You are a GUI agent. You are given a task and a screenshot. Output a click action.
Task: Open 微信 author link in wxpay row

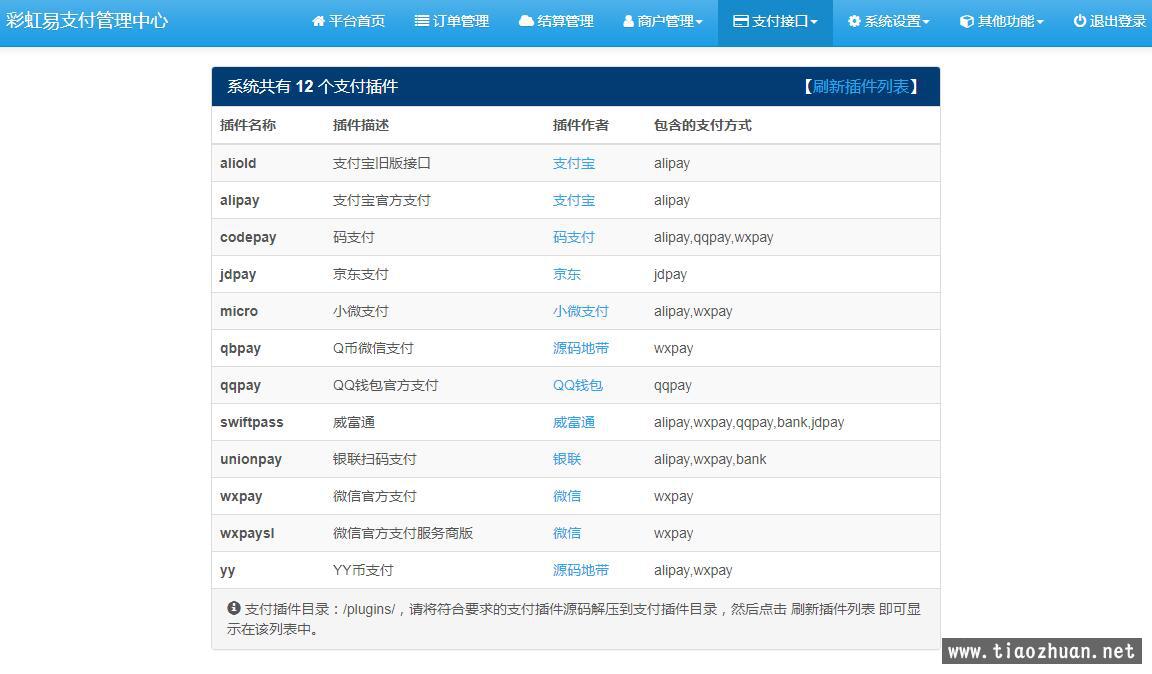566,496
